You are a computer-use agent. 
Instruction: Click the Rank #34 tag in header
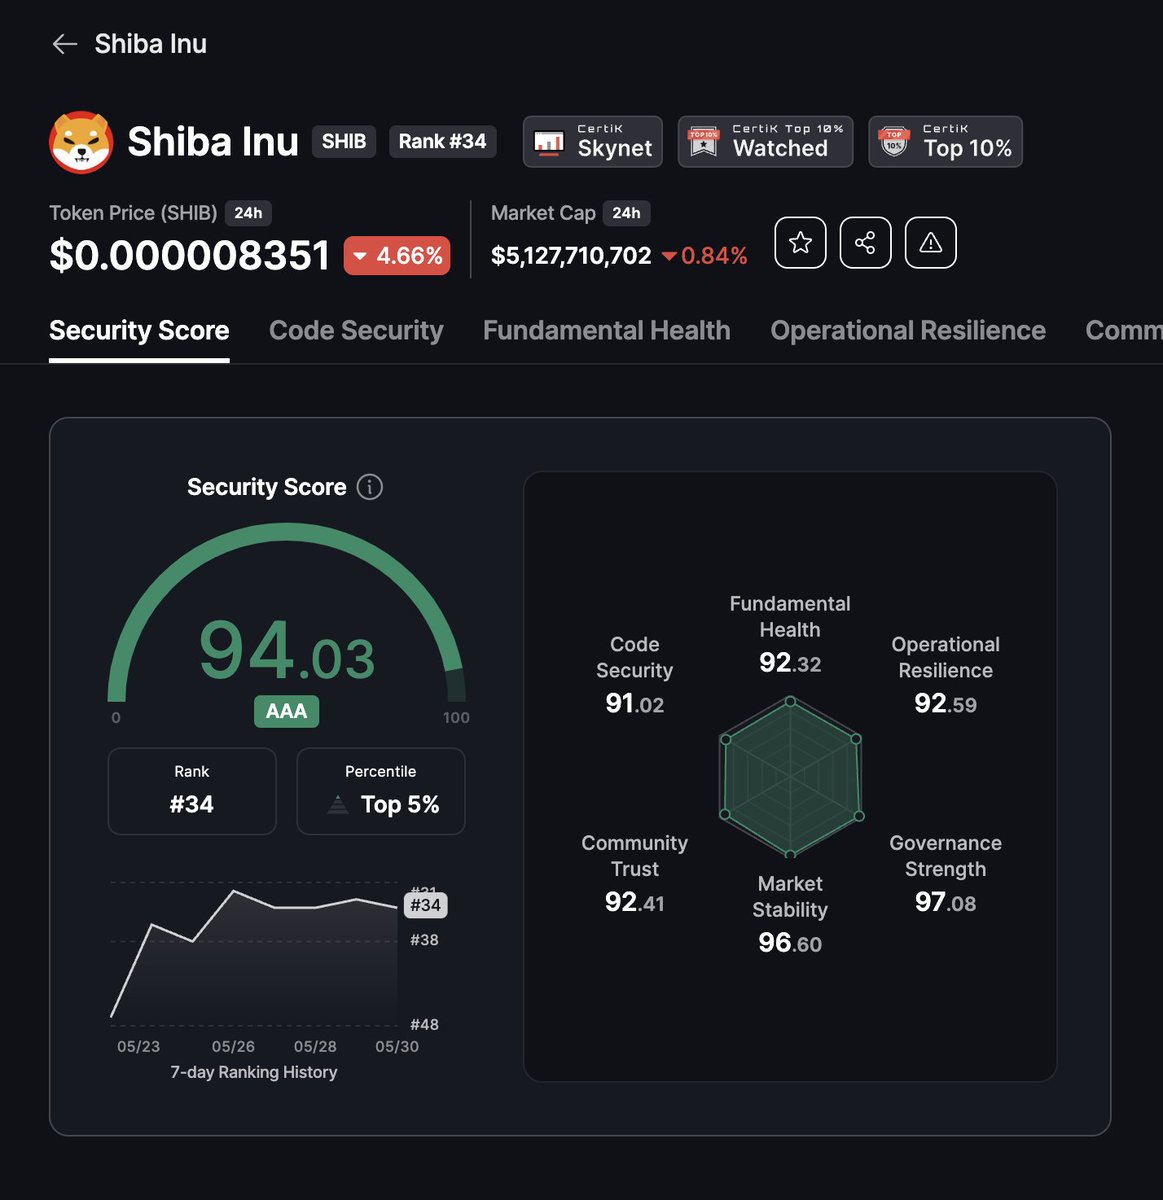click(442, 141)
